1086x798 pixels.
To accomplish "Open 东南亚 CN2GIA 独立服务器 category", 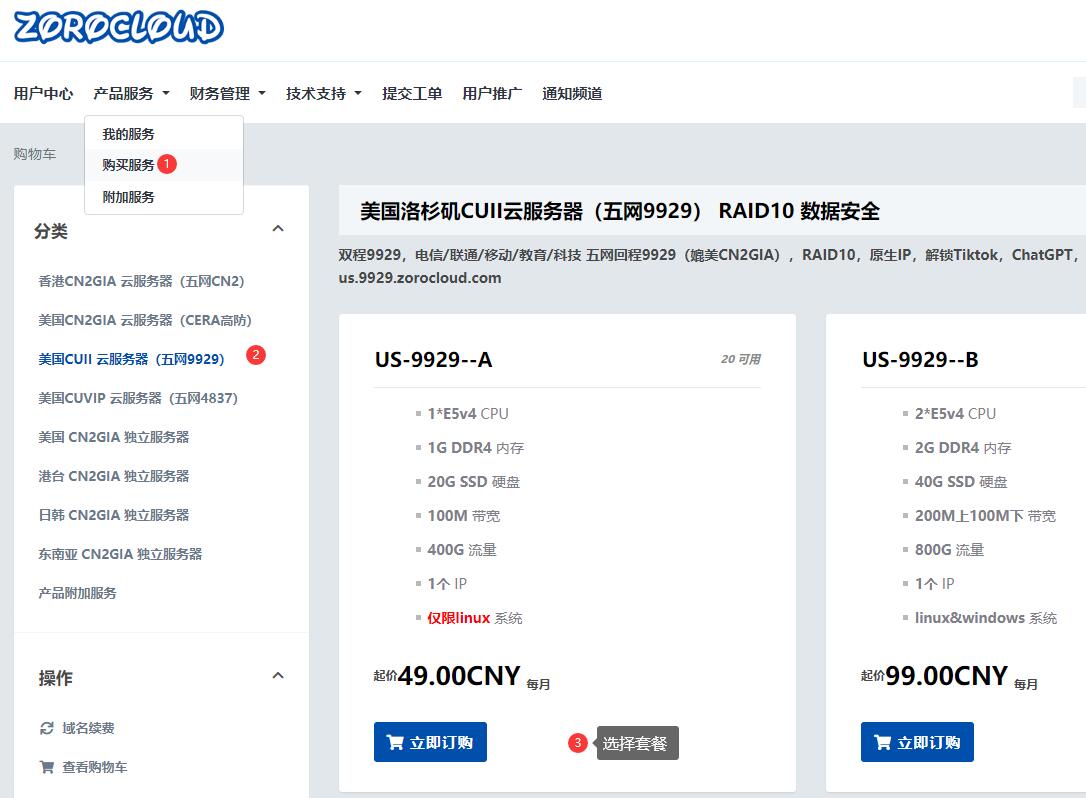I will (120, 554).
